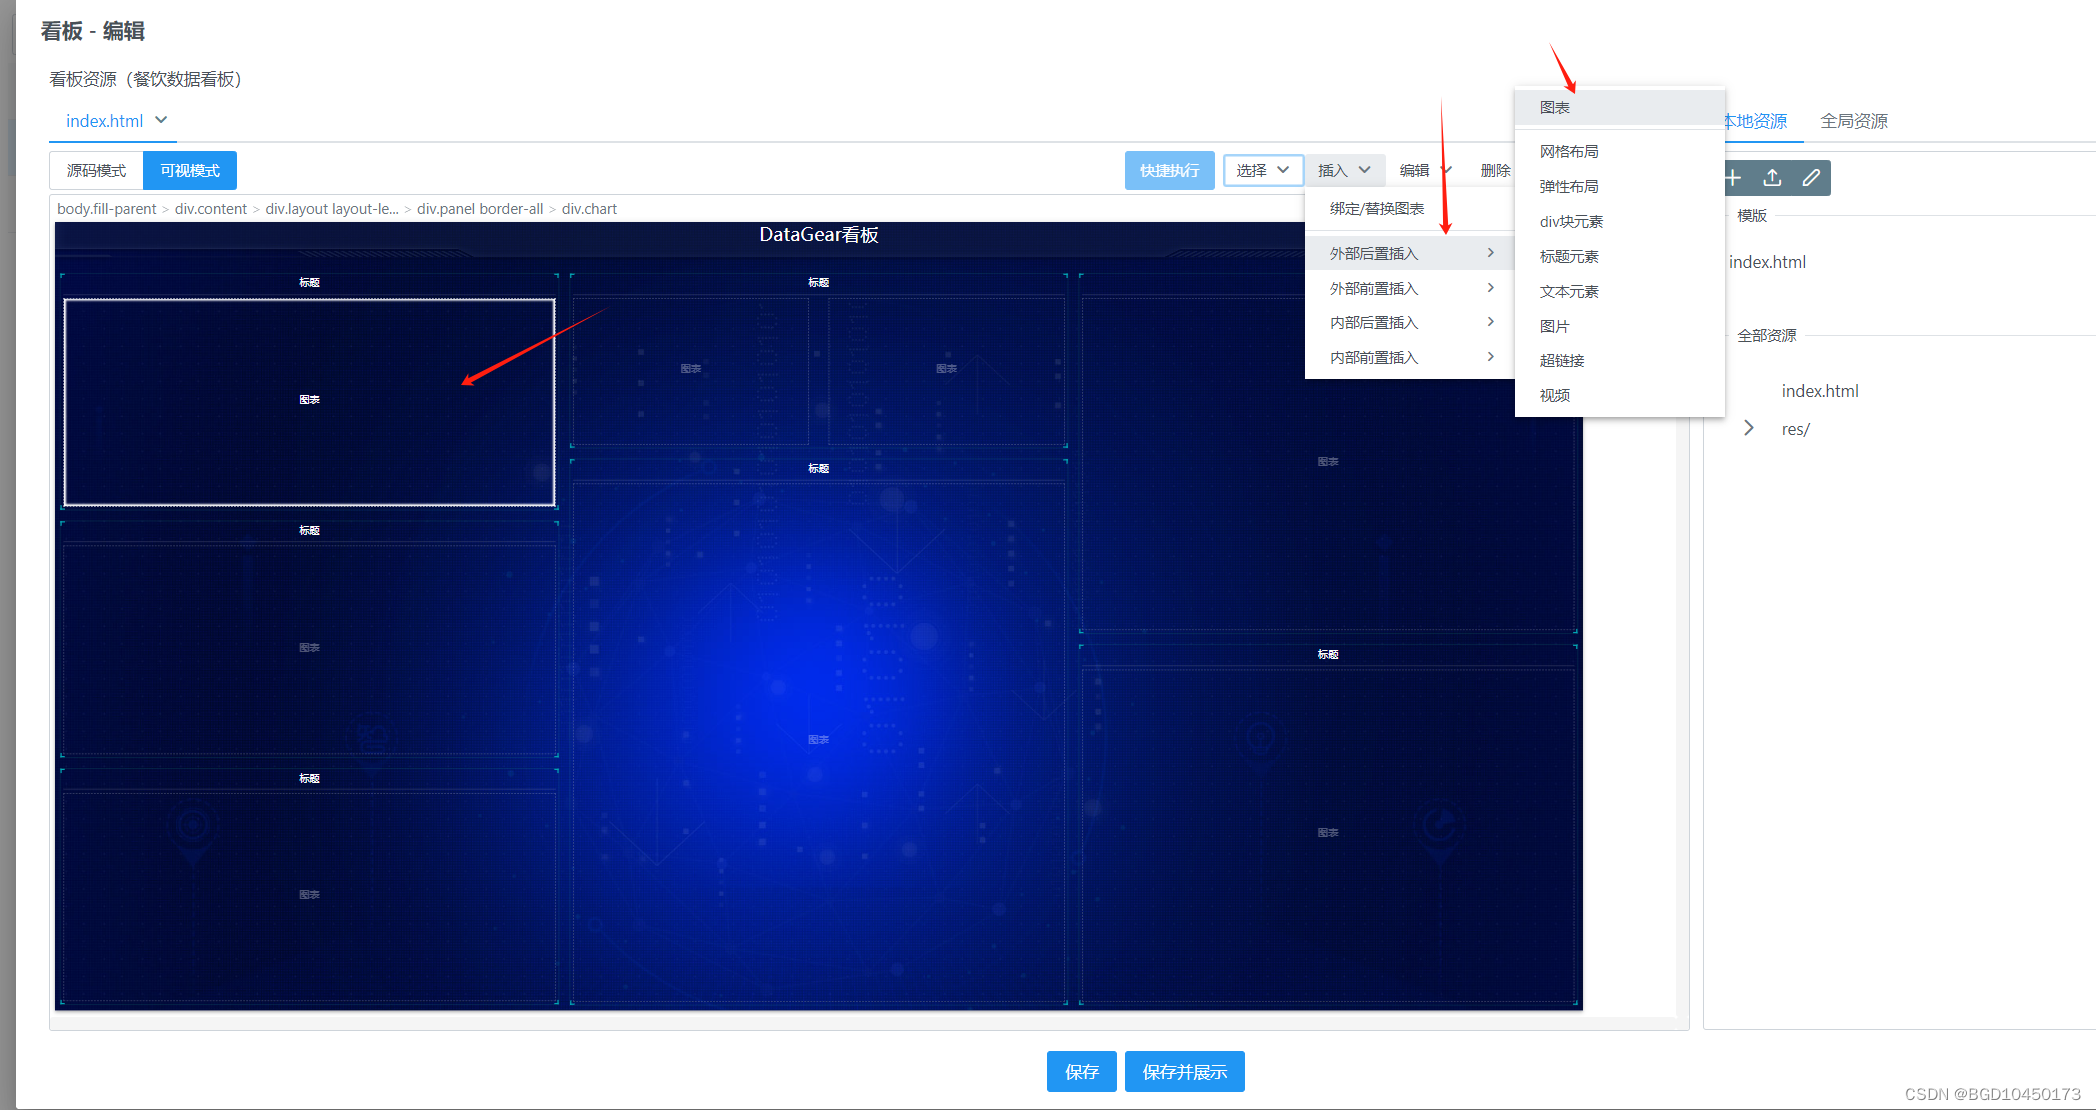Image resolution: width=2096 pixels, height=1110 pixels.
Task: Select 超链接 insert option
Action: click(1562, 360)
